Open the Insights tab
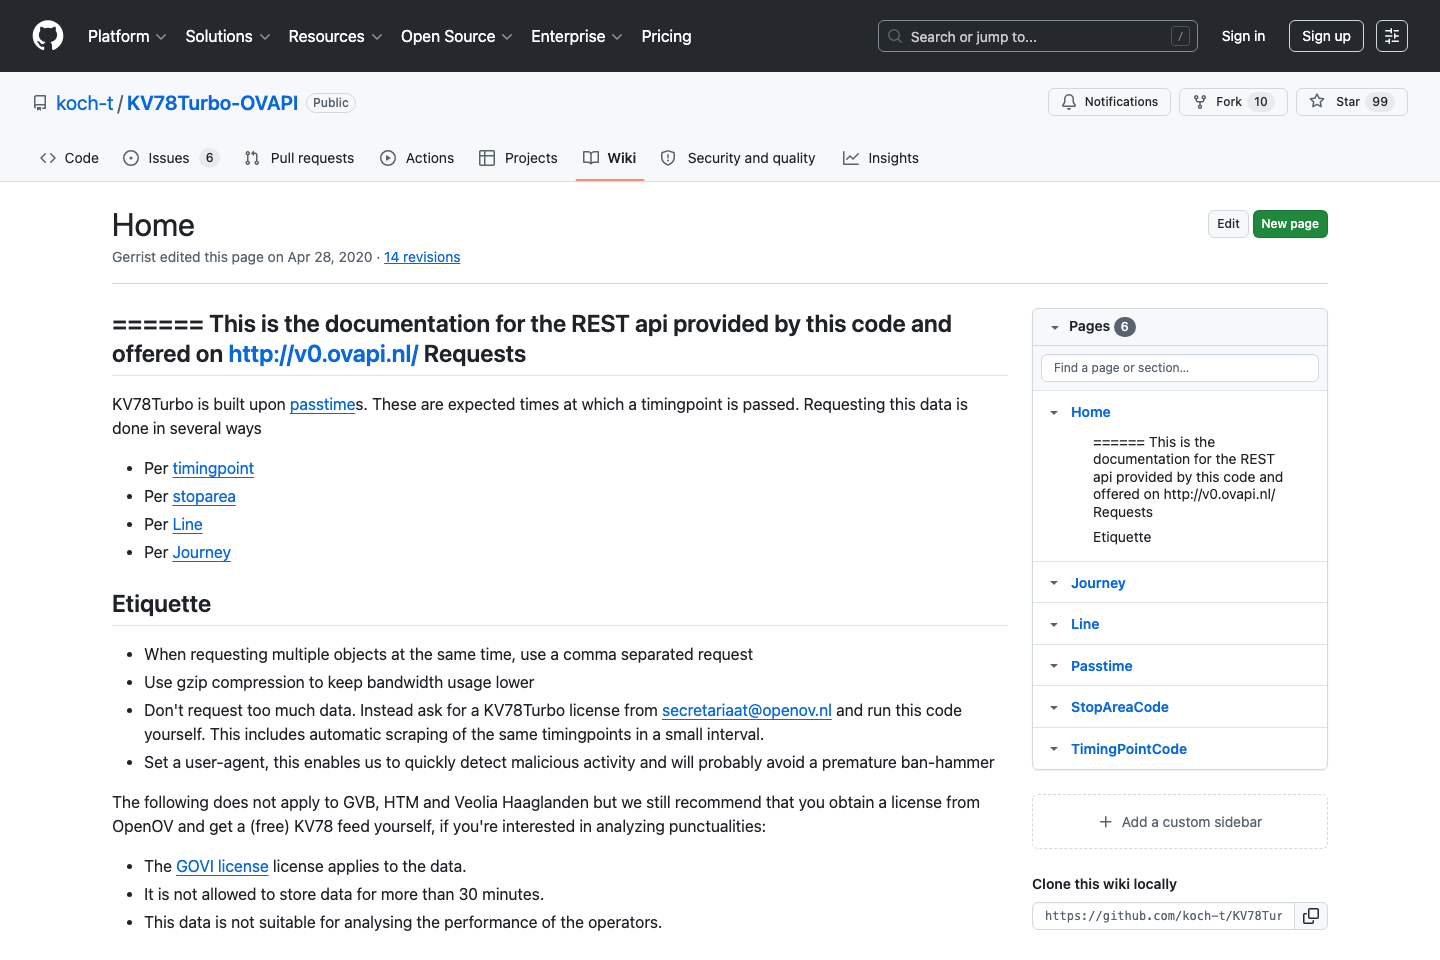1440x960 pixels. (881, 158)
